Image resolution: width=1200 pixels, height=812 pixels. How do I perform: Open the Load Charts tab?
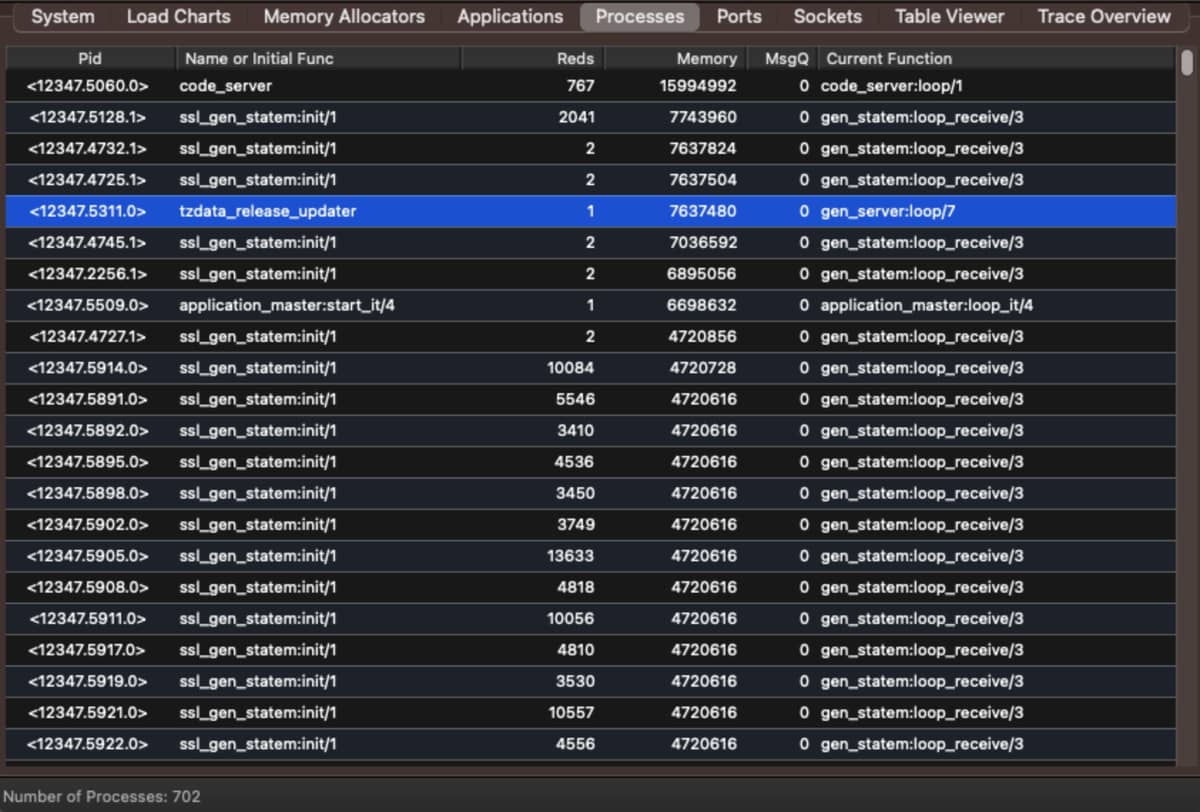pyautogui.click(x=178, y=16)
